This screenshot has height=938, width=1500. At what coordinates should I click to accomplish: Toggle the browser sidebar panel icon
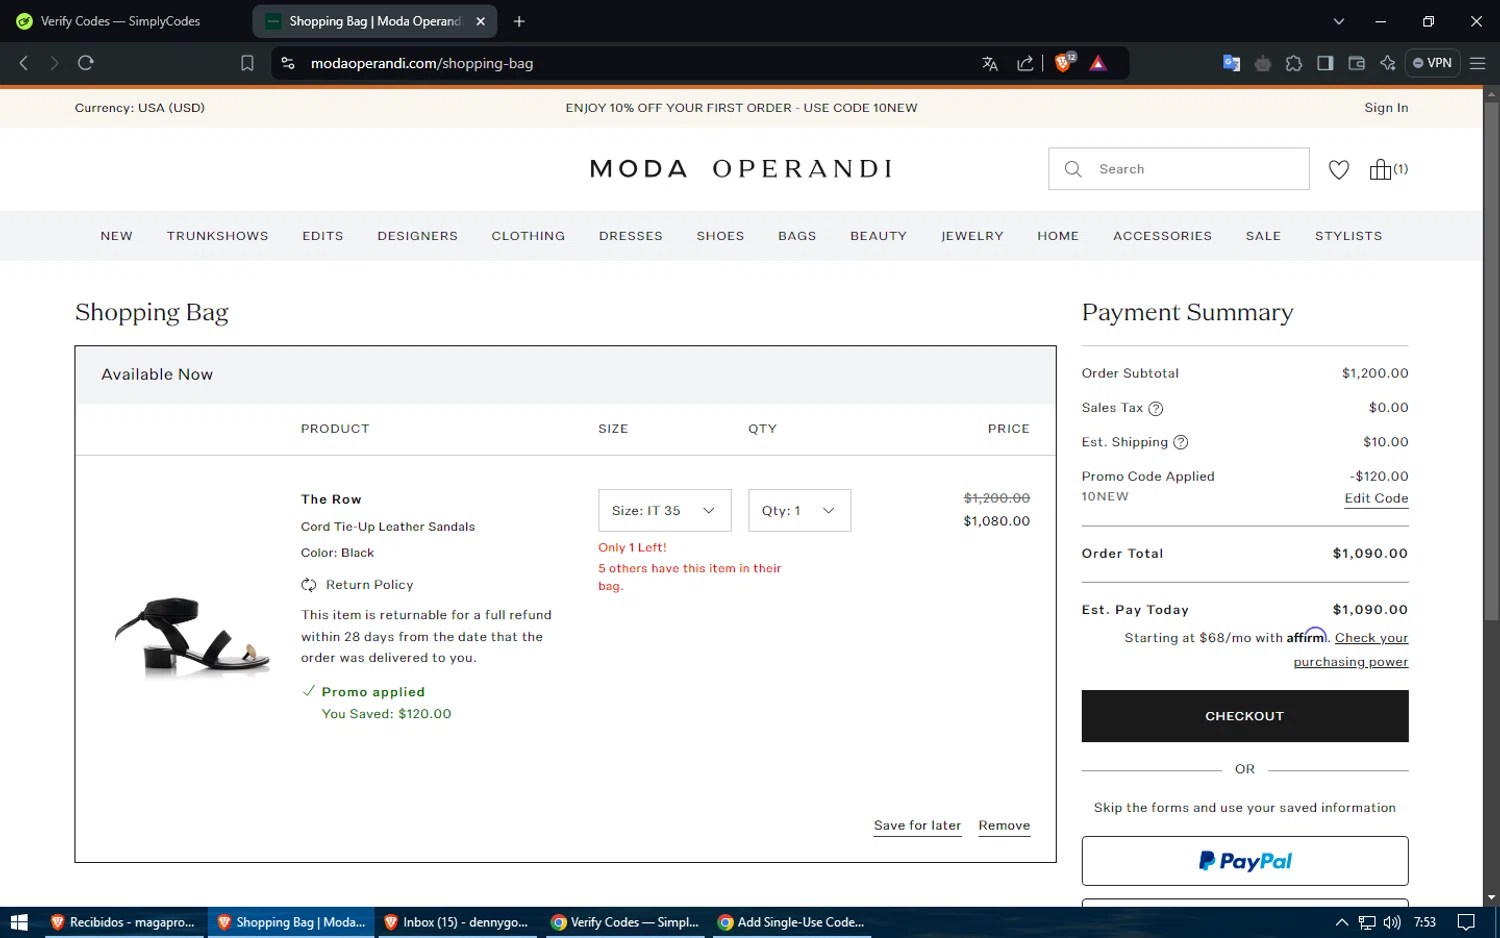(x=1325, y=63)
